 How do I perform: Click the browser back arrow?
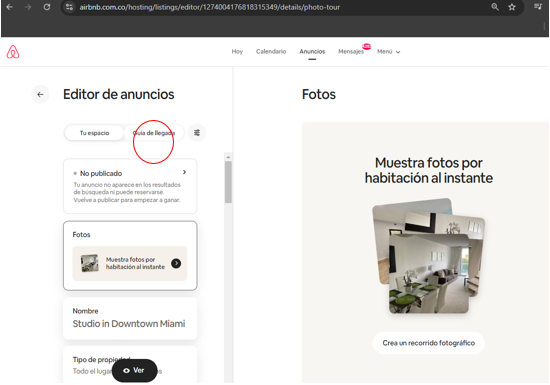pyautogui.click(x=9, y=7)
